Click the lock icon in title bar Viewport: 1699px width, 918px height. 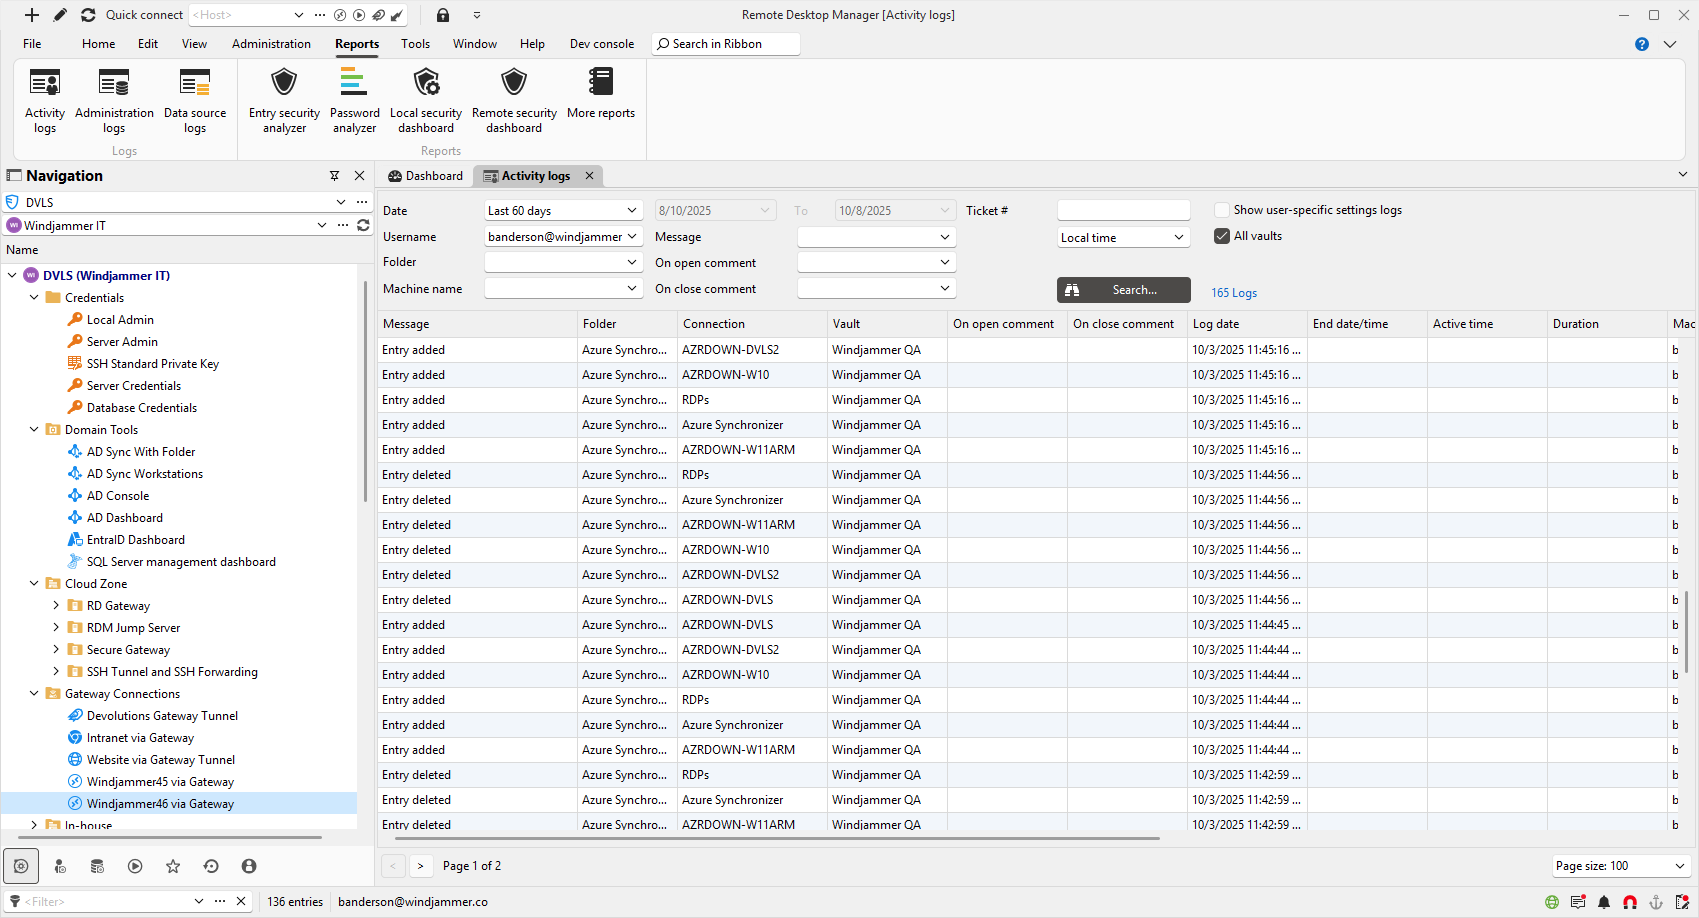click(x=443, y=15)
